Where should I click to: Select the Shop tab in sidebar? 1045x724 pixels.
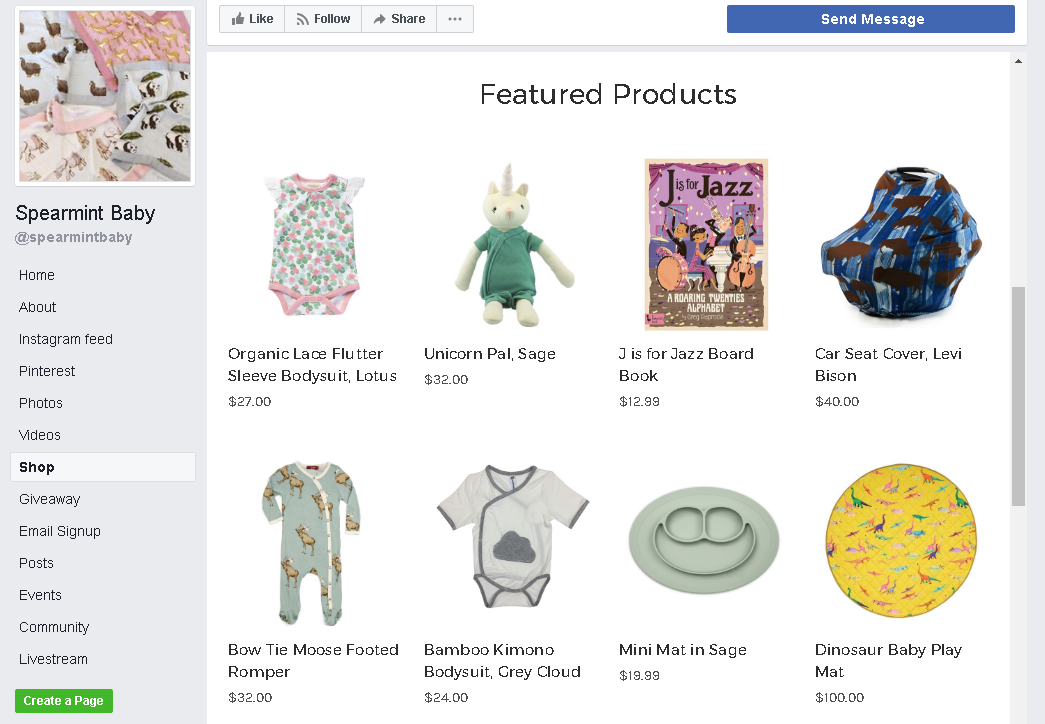coord(103,467)
